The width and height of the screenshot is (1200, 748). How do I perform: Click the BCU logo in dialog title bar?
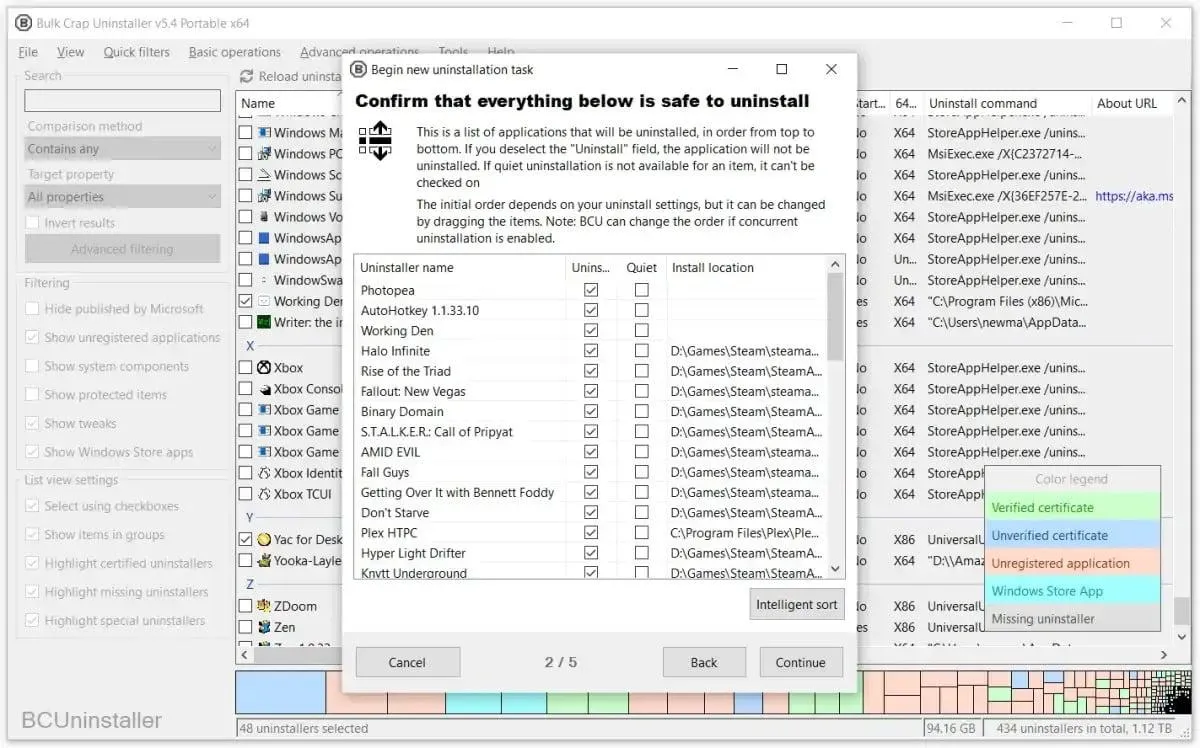coord(359,70)
